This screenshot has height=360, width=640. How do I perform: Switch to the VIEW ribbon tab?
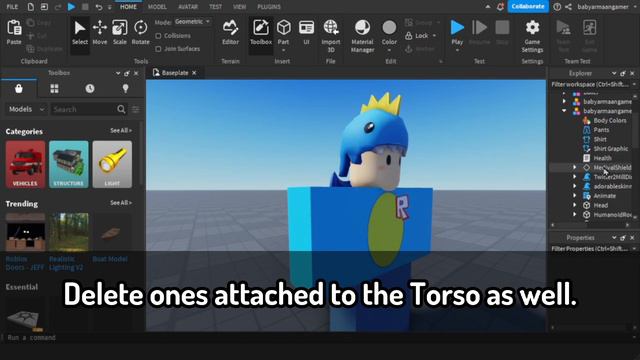(239, 7)
